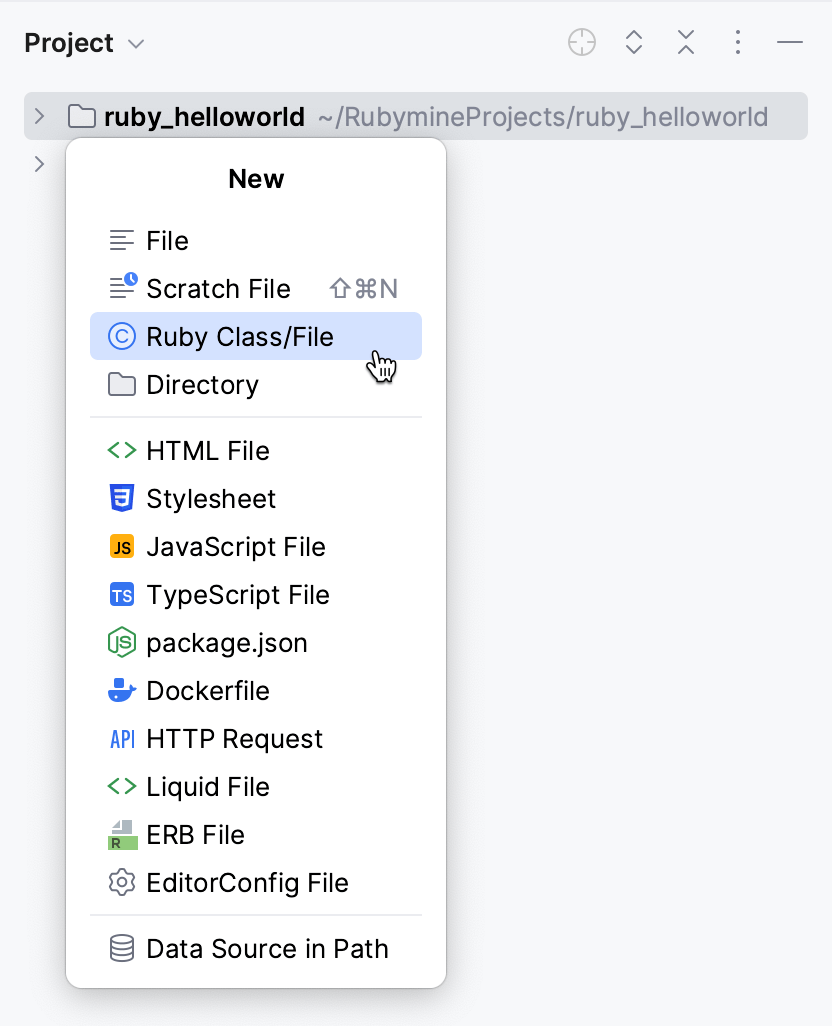Choose Scratch File from the New menu
Image resolution: width=832 pixels, height=1026 pixels.
click(x=219, y=289)
